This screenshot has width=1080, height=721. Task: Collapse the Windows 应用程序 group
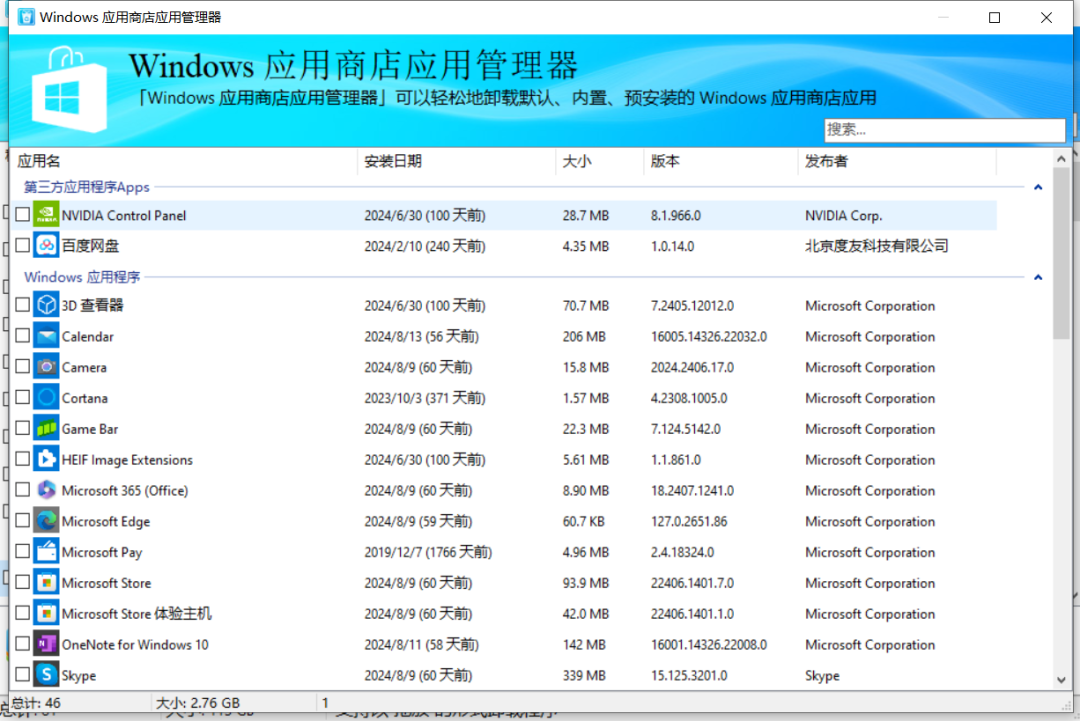click(1038, 277)
